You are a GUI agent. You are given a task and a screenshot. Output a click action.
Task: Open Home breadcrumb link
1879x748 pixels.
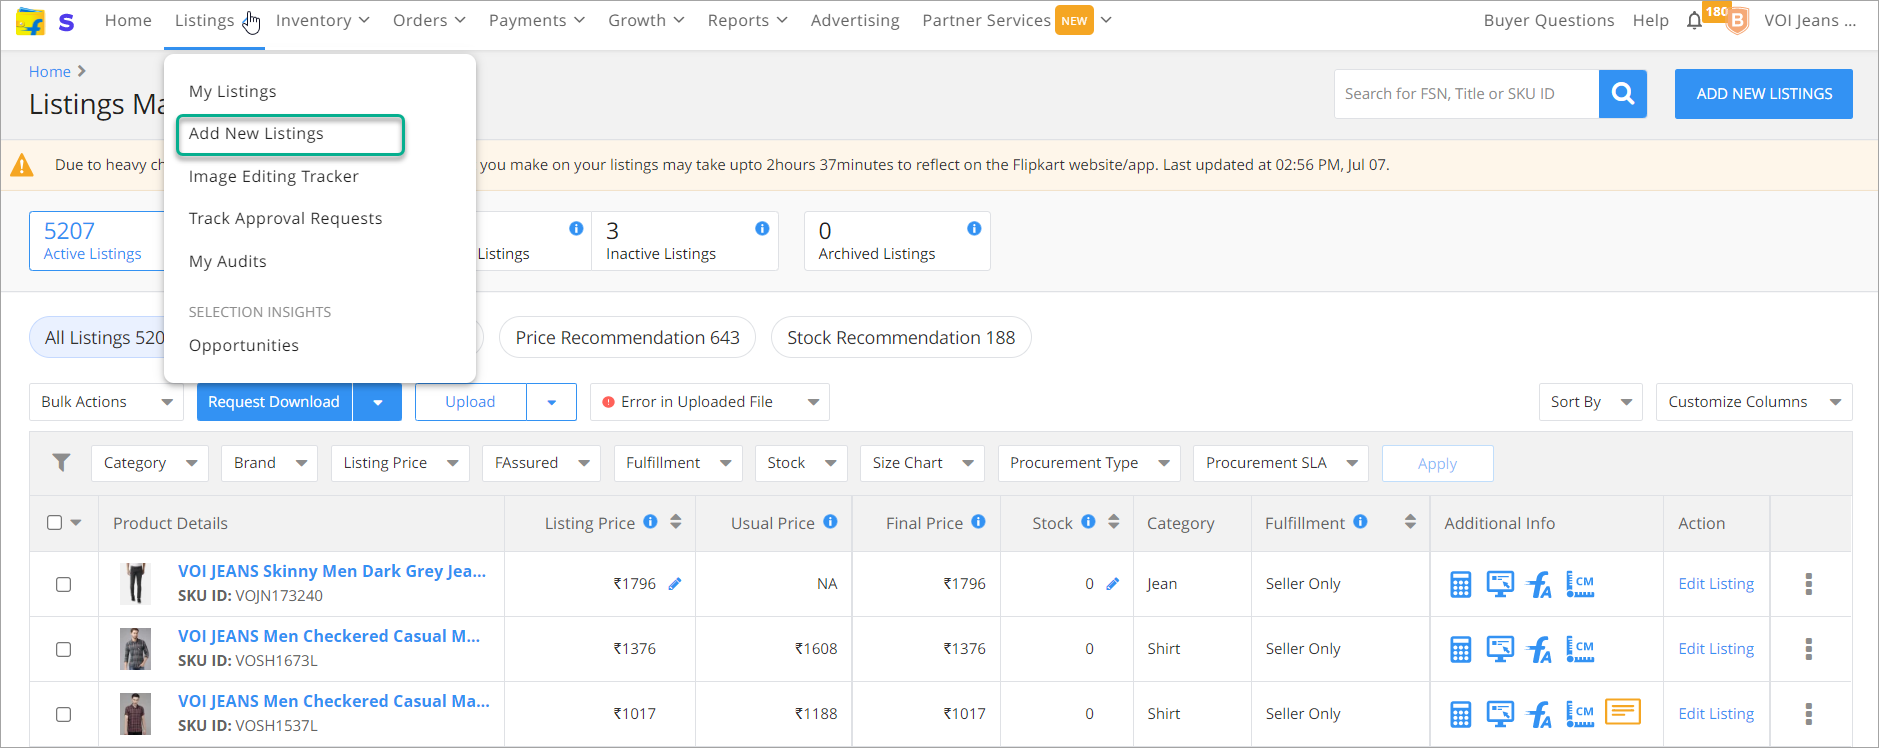pos(50,72)
